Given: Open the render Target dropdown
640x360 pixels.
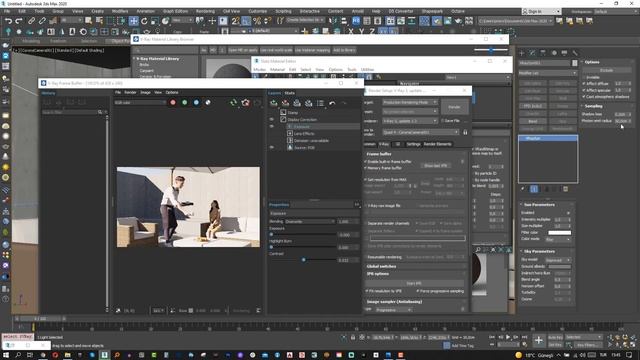Looking at the screenshot, I should [x=410, y=102].
